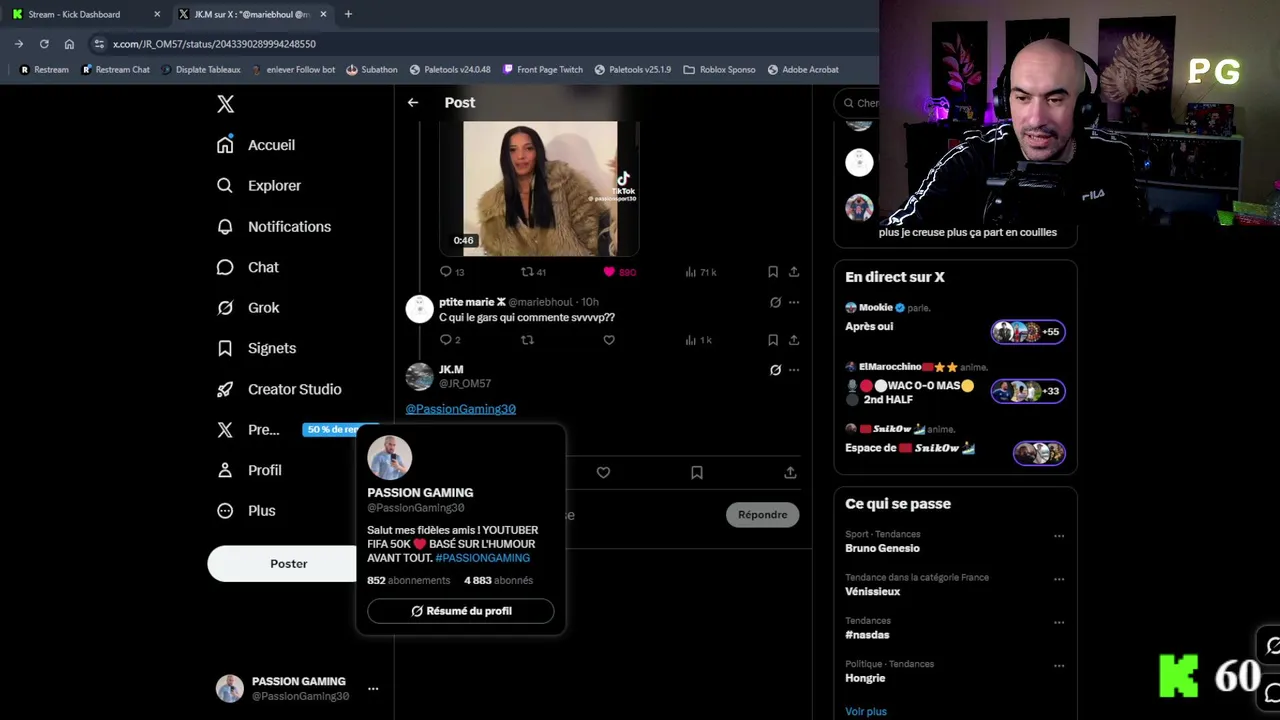Open Signets bookmarks
The image size is (1280, 720).
click(x=256, y=348)
